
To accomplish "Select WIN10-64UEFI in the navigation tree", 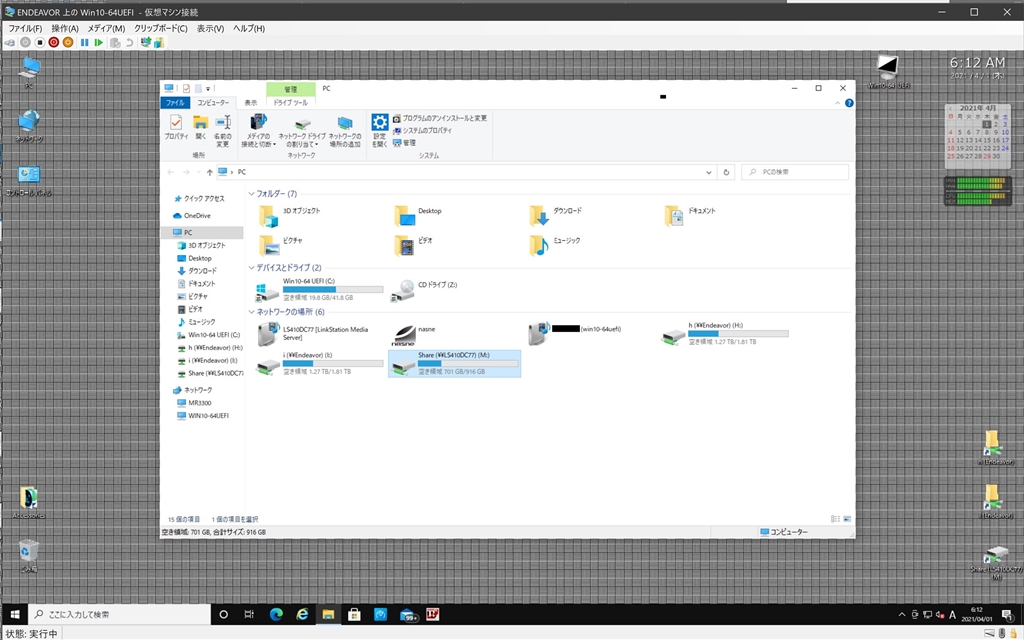I will [x=204, y=416].
